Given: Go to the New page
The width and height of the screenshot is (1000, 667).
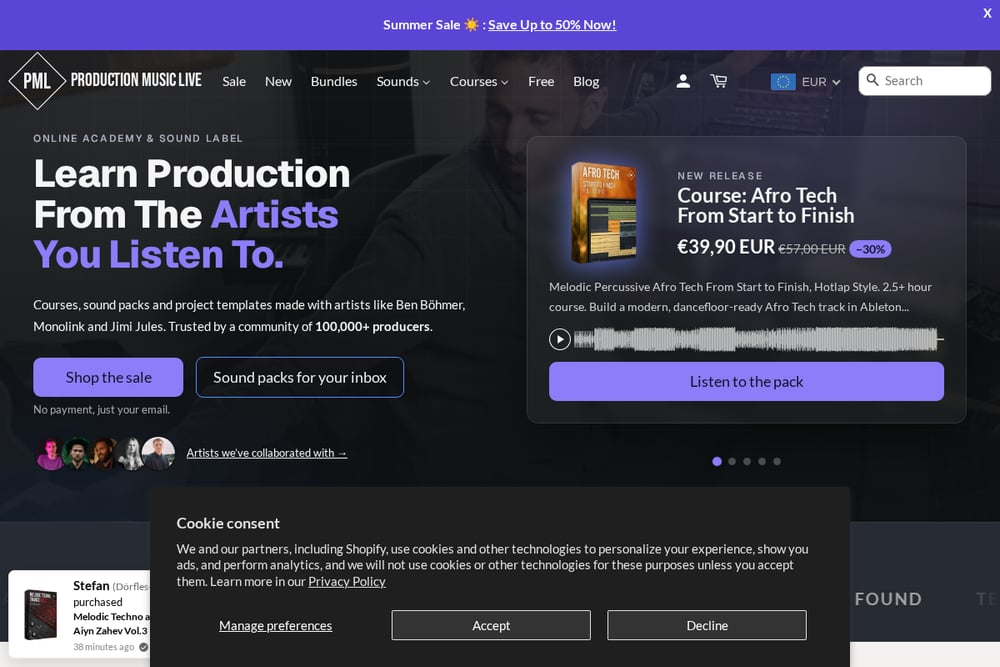Looking at the screenshot, I should click(x=278, y=82).
